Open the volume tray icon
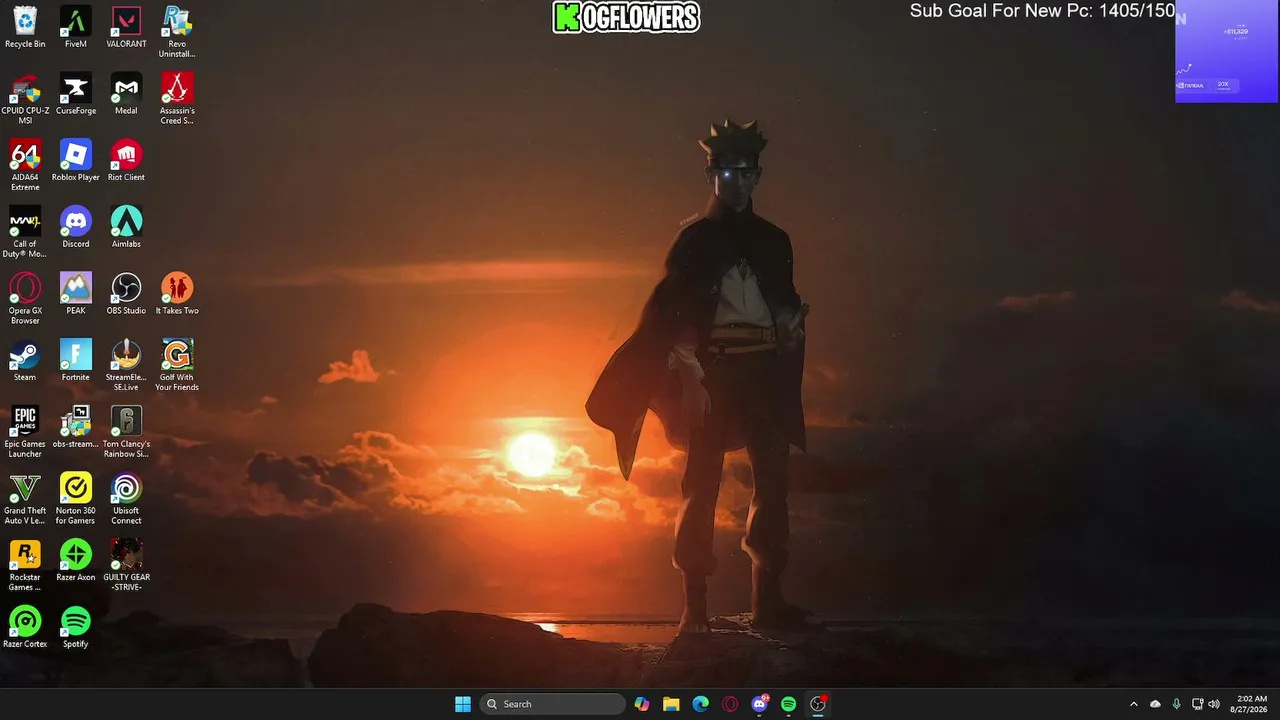This screenshot has width=1280, height=720. 1214,704
